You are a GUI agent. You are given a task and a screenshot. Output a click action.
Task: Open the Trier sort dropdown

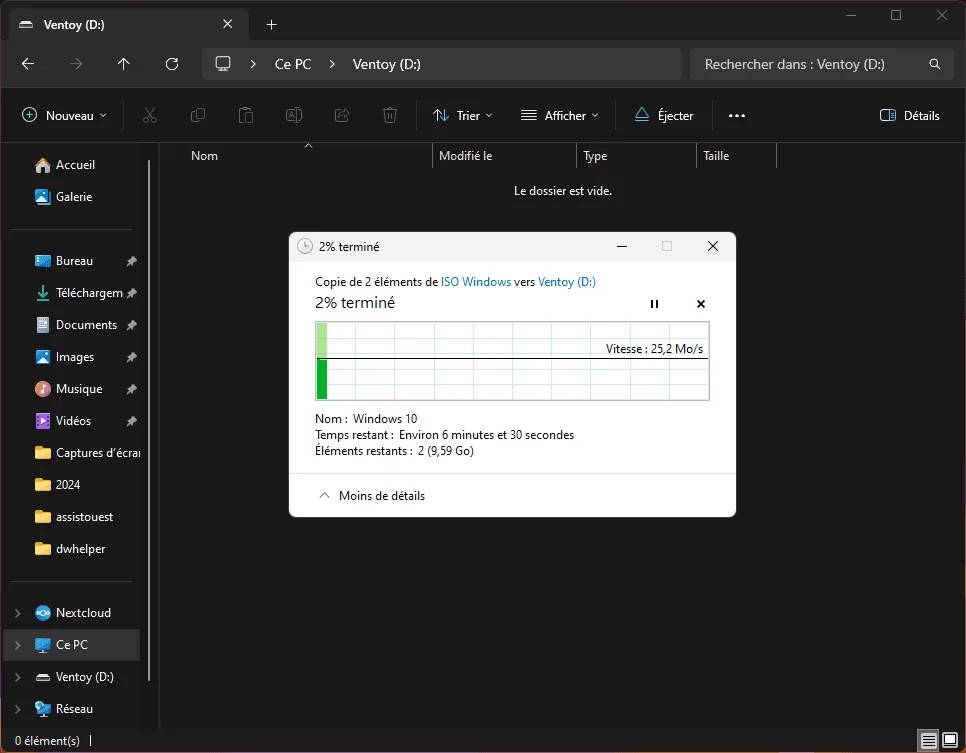(463, 115)
